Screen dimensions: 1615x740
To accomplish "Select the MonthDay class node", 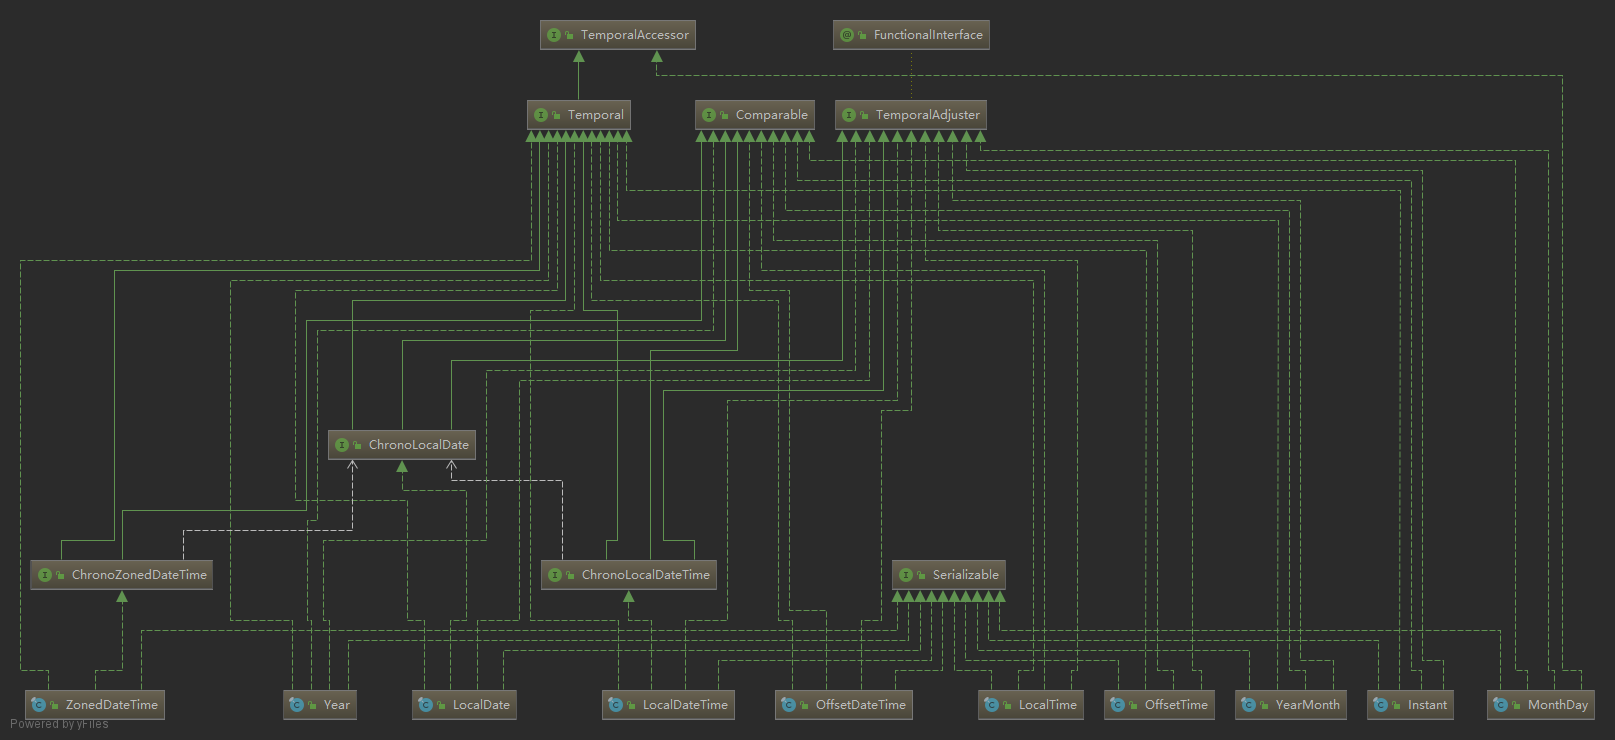I will pos(1541,705).
